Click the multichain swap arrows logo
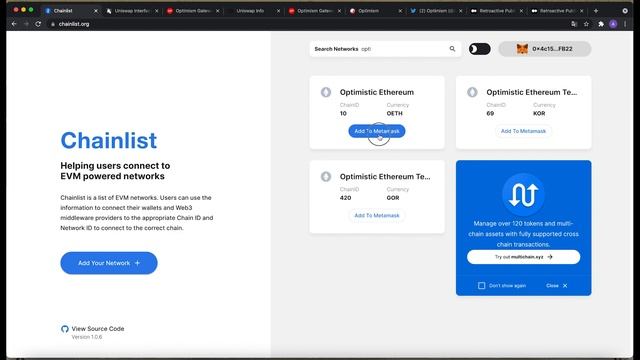 click(523, 194)
